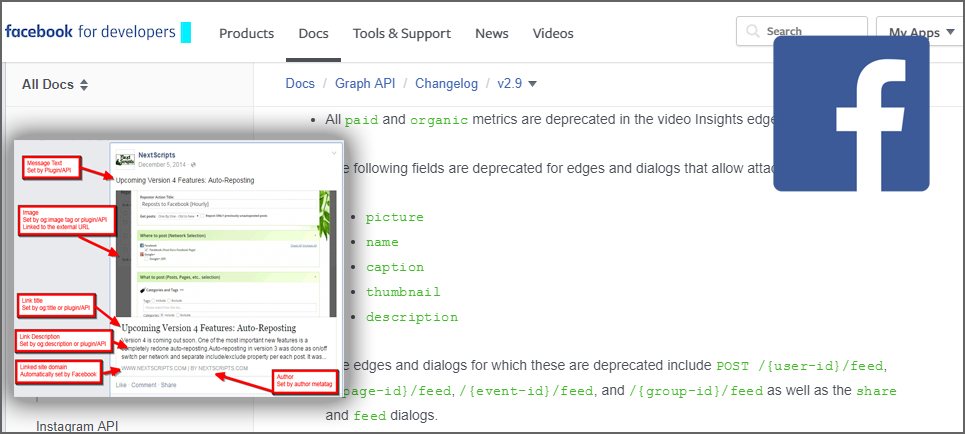Click WWW.NEXTSCRIPTS.COM domain in post

tap(154, 368)
